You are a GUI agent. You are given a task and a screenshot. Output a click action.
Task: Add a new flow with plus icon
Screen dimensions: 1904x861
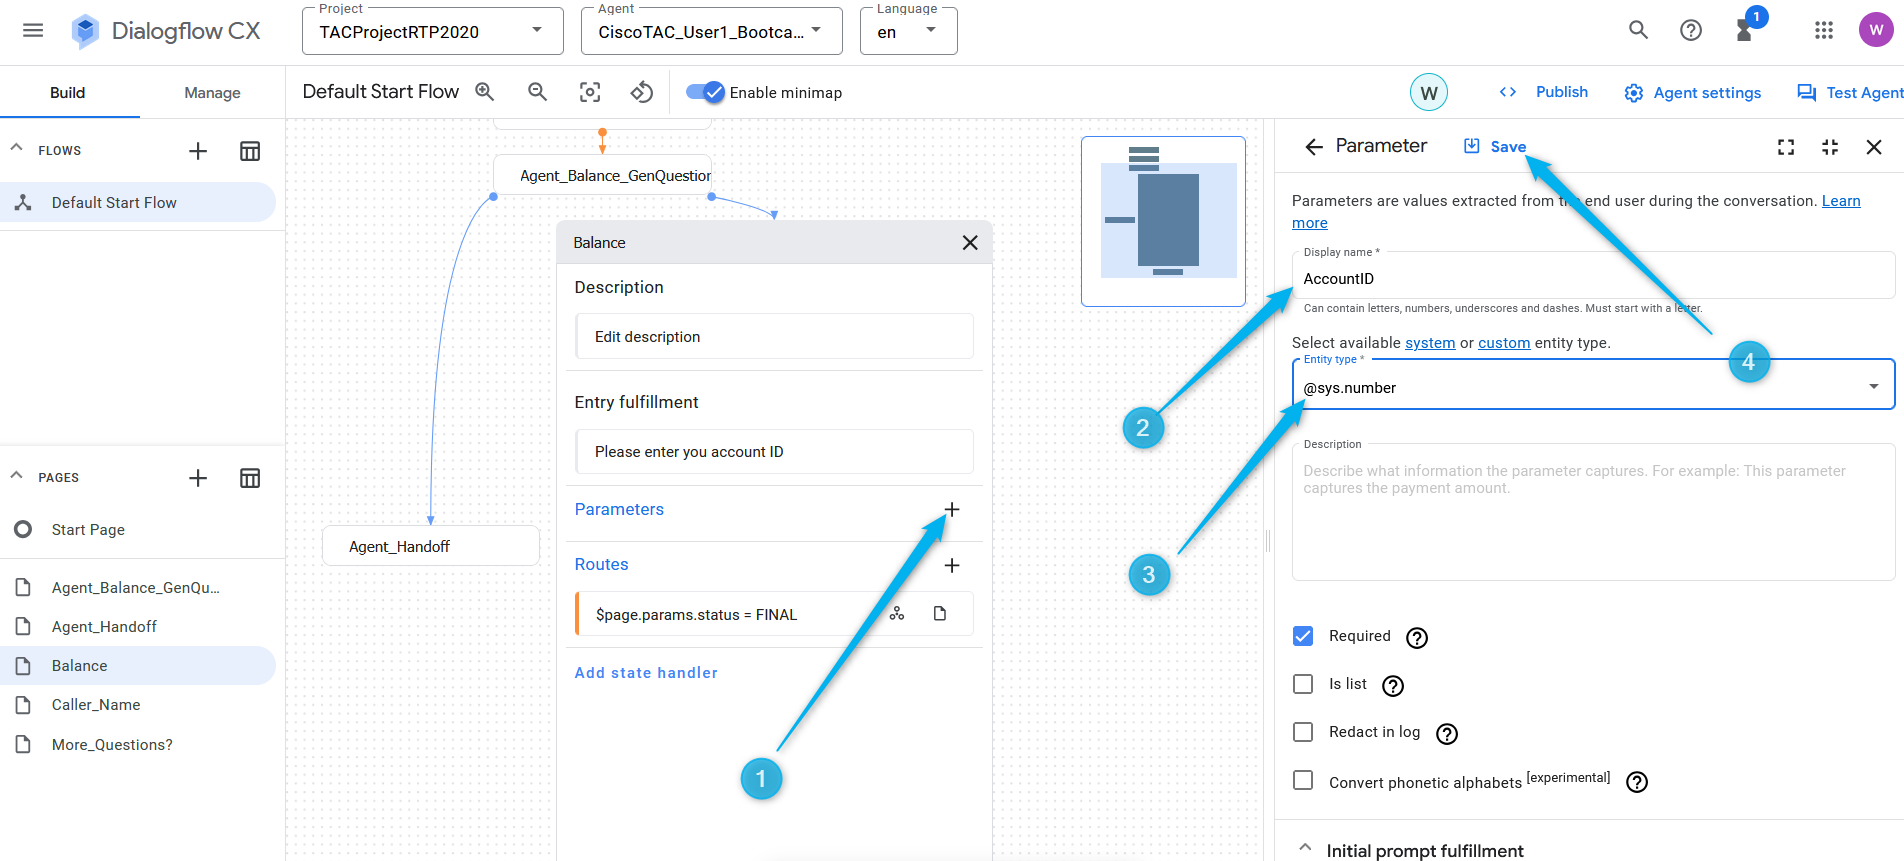198,151
